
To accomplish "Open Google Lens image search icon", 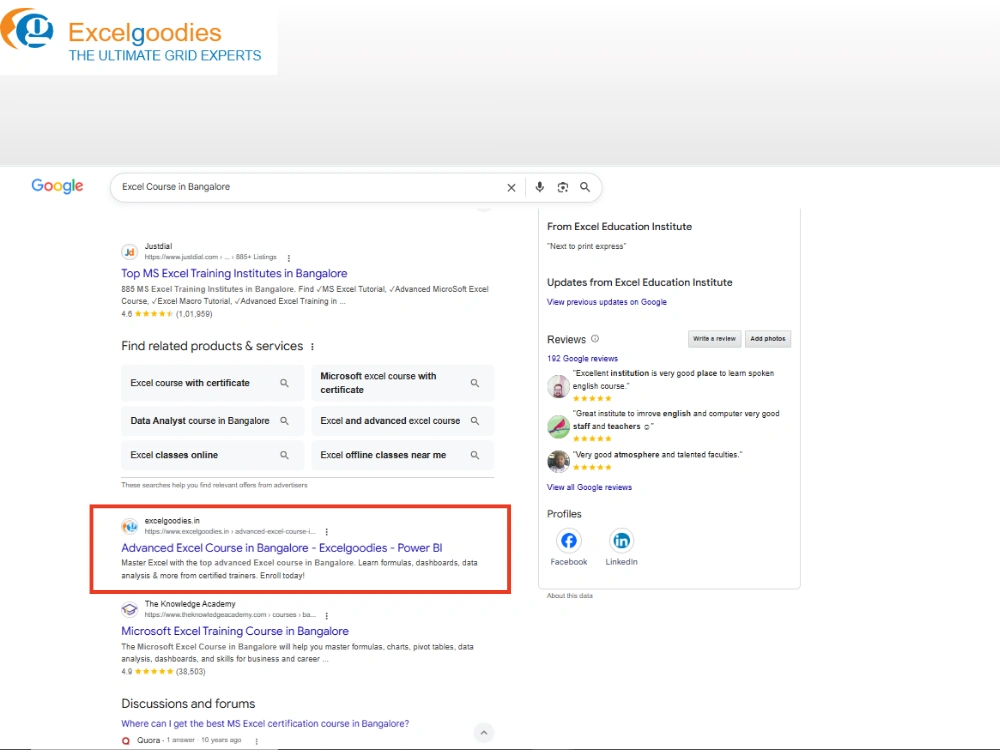I will (562, 187).
